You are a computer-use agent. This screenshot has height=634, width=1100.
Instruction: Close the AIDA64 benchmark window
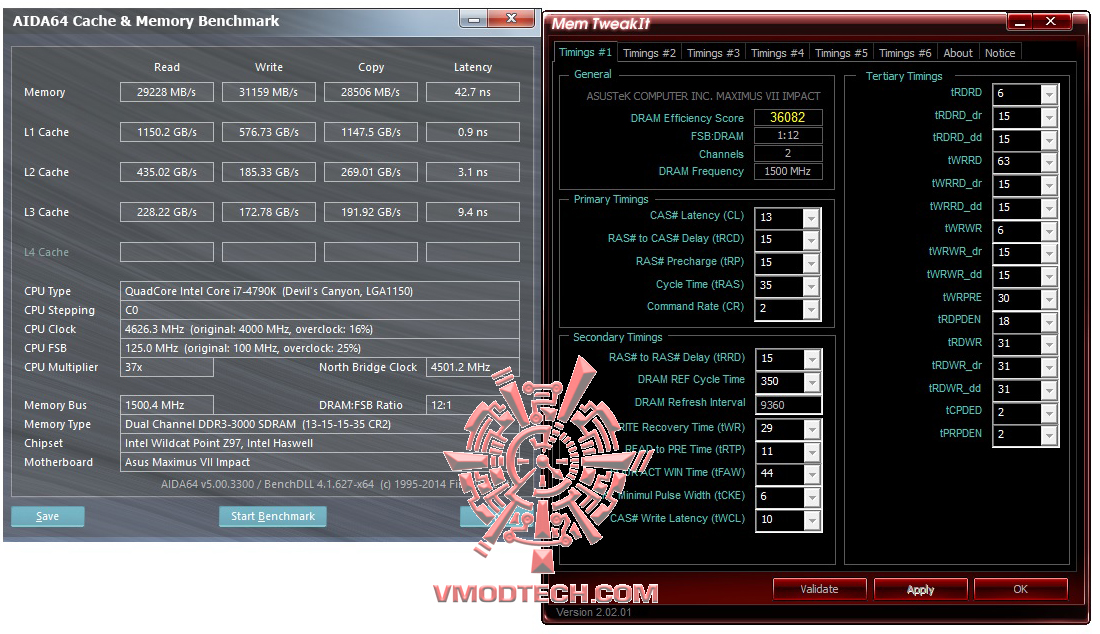(x=511, y=18)
